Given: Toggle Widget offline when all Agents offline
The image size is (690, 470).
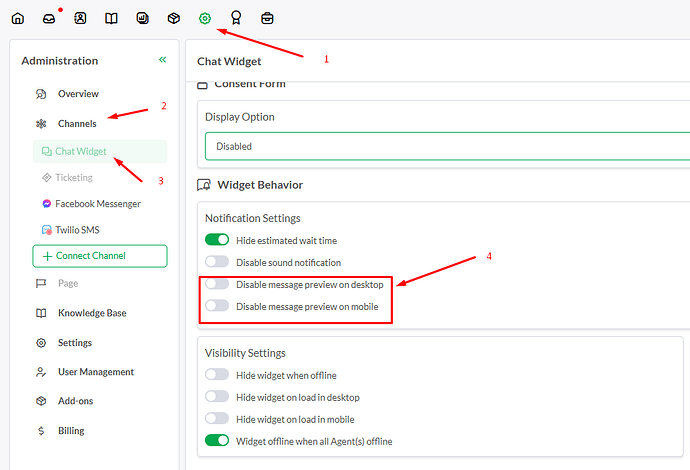Looking at the screenshot, I should (217, 441).
